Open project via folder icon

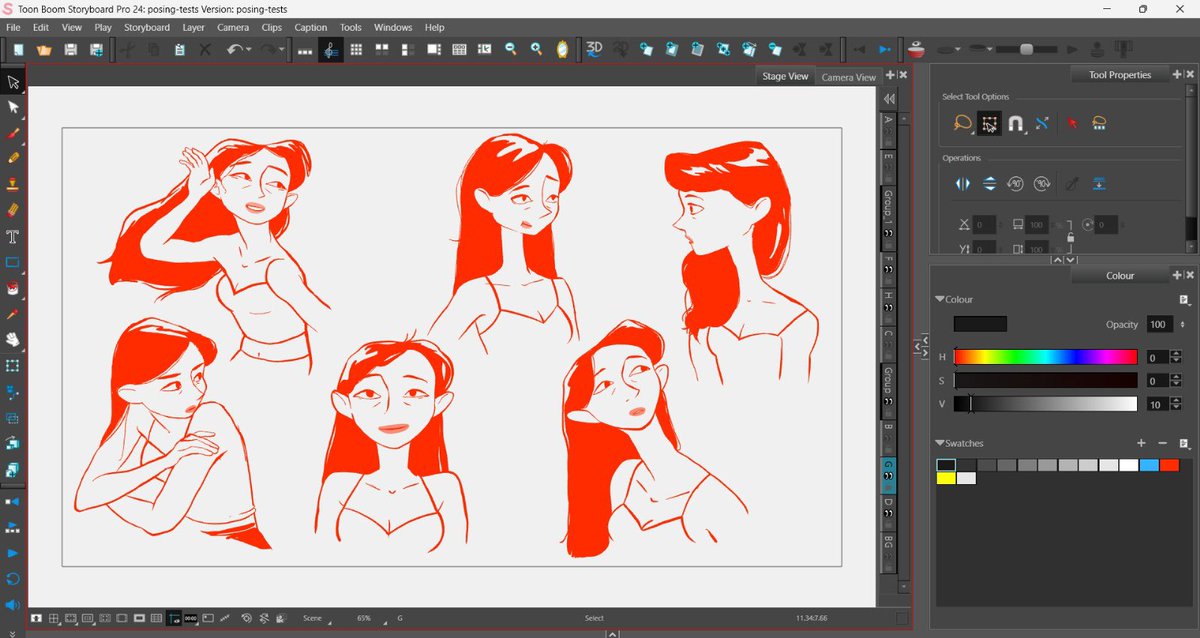point(44,49)
